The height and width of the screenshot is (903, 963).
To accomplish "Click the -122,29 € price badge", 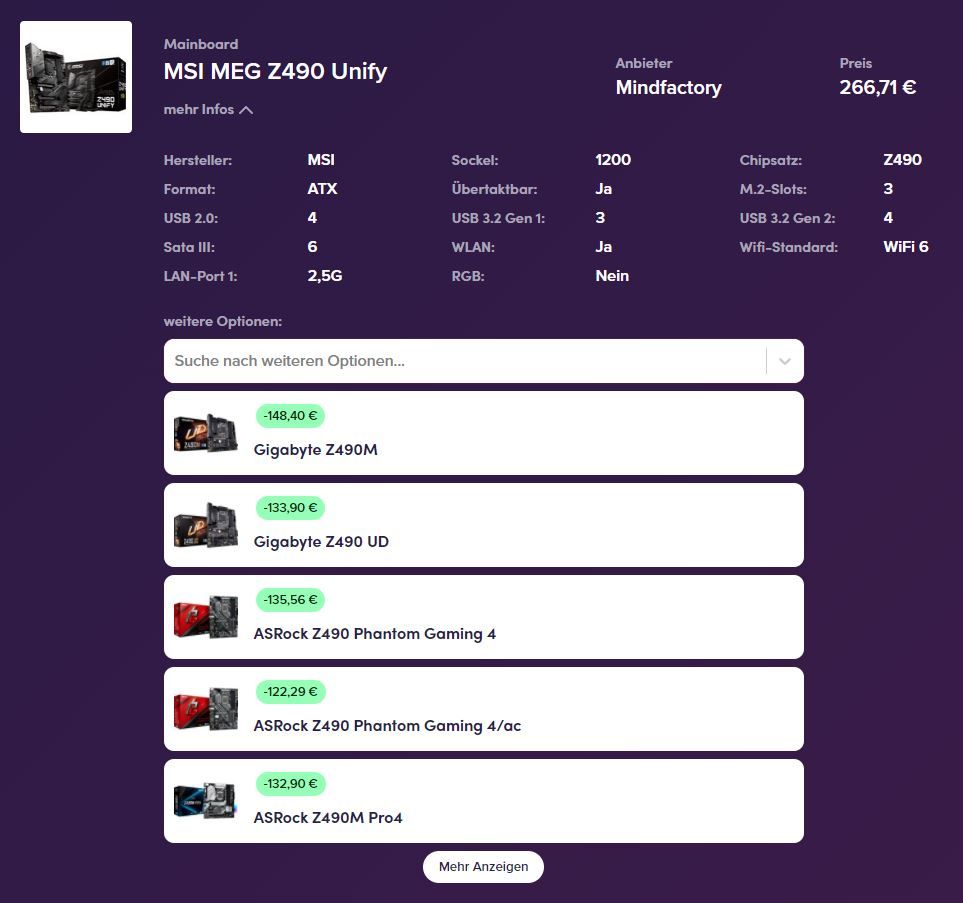I will click(x=290, y=692).
